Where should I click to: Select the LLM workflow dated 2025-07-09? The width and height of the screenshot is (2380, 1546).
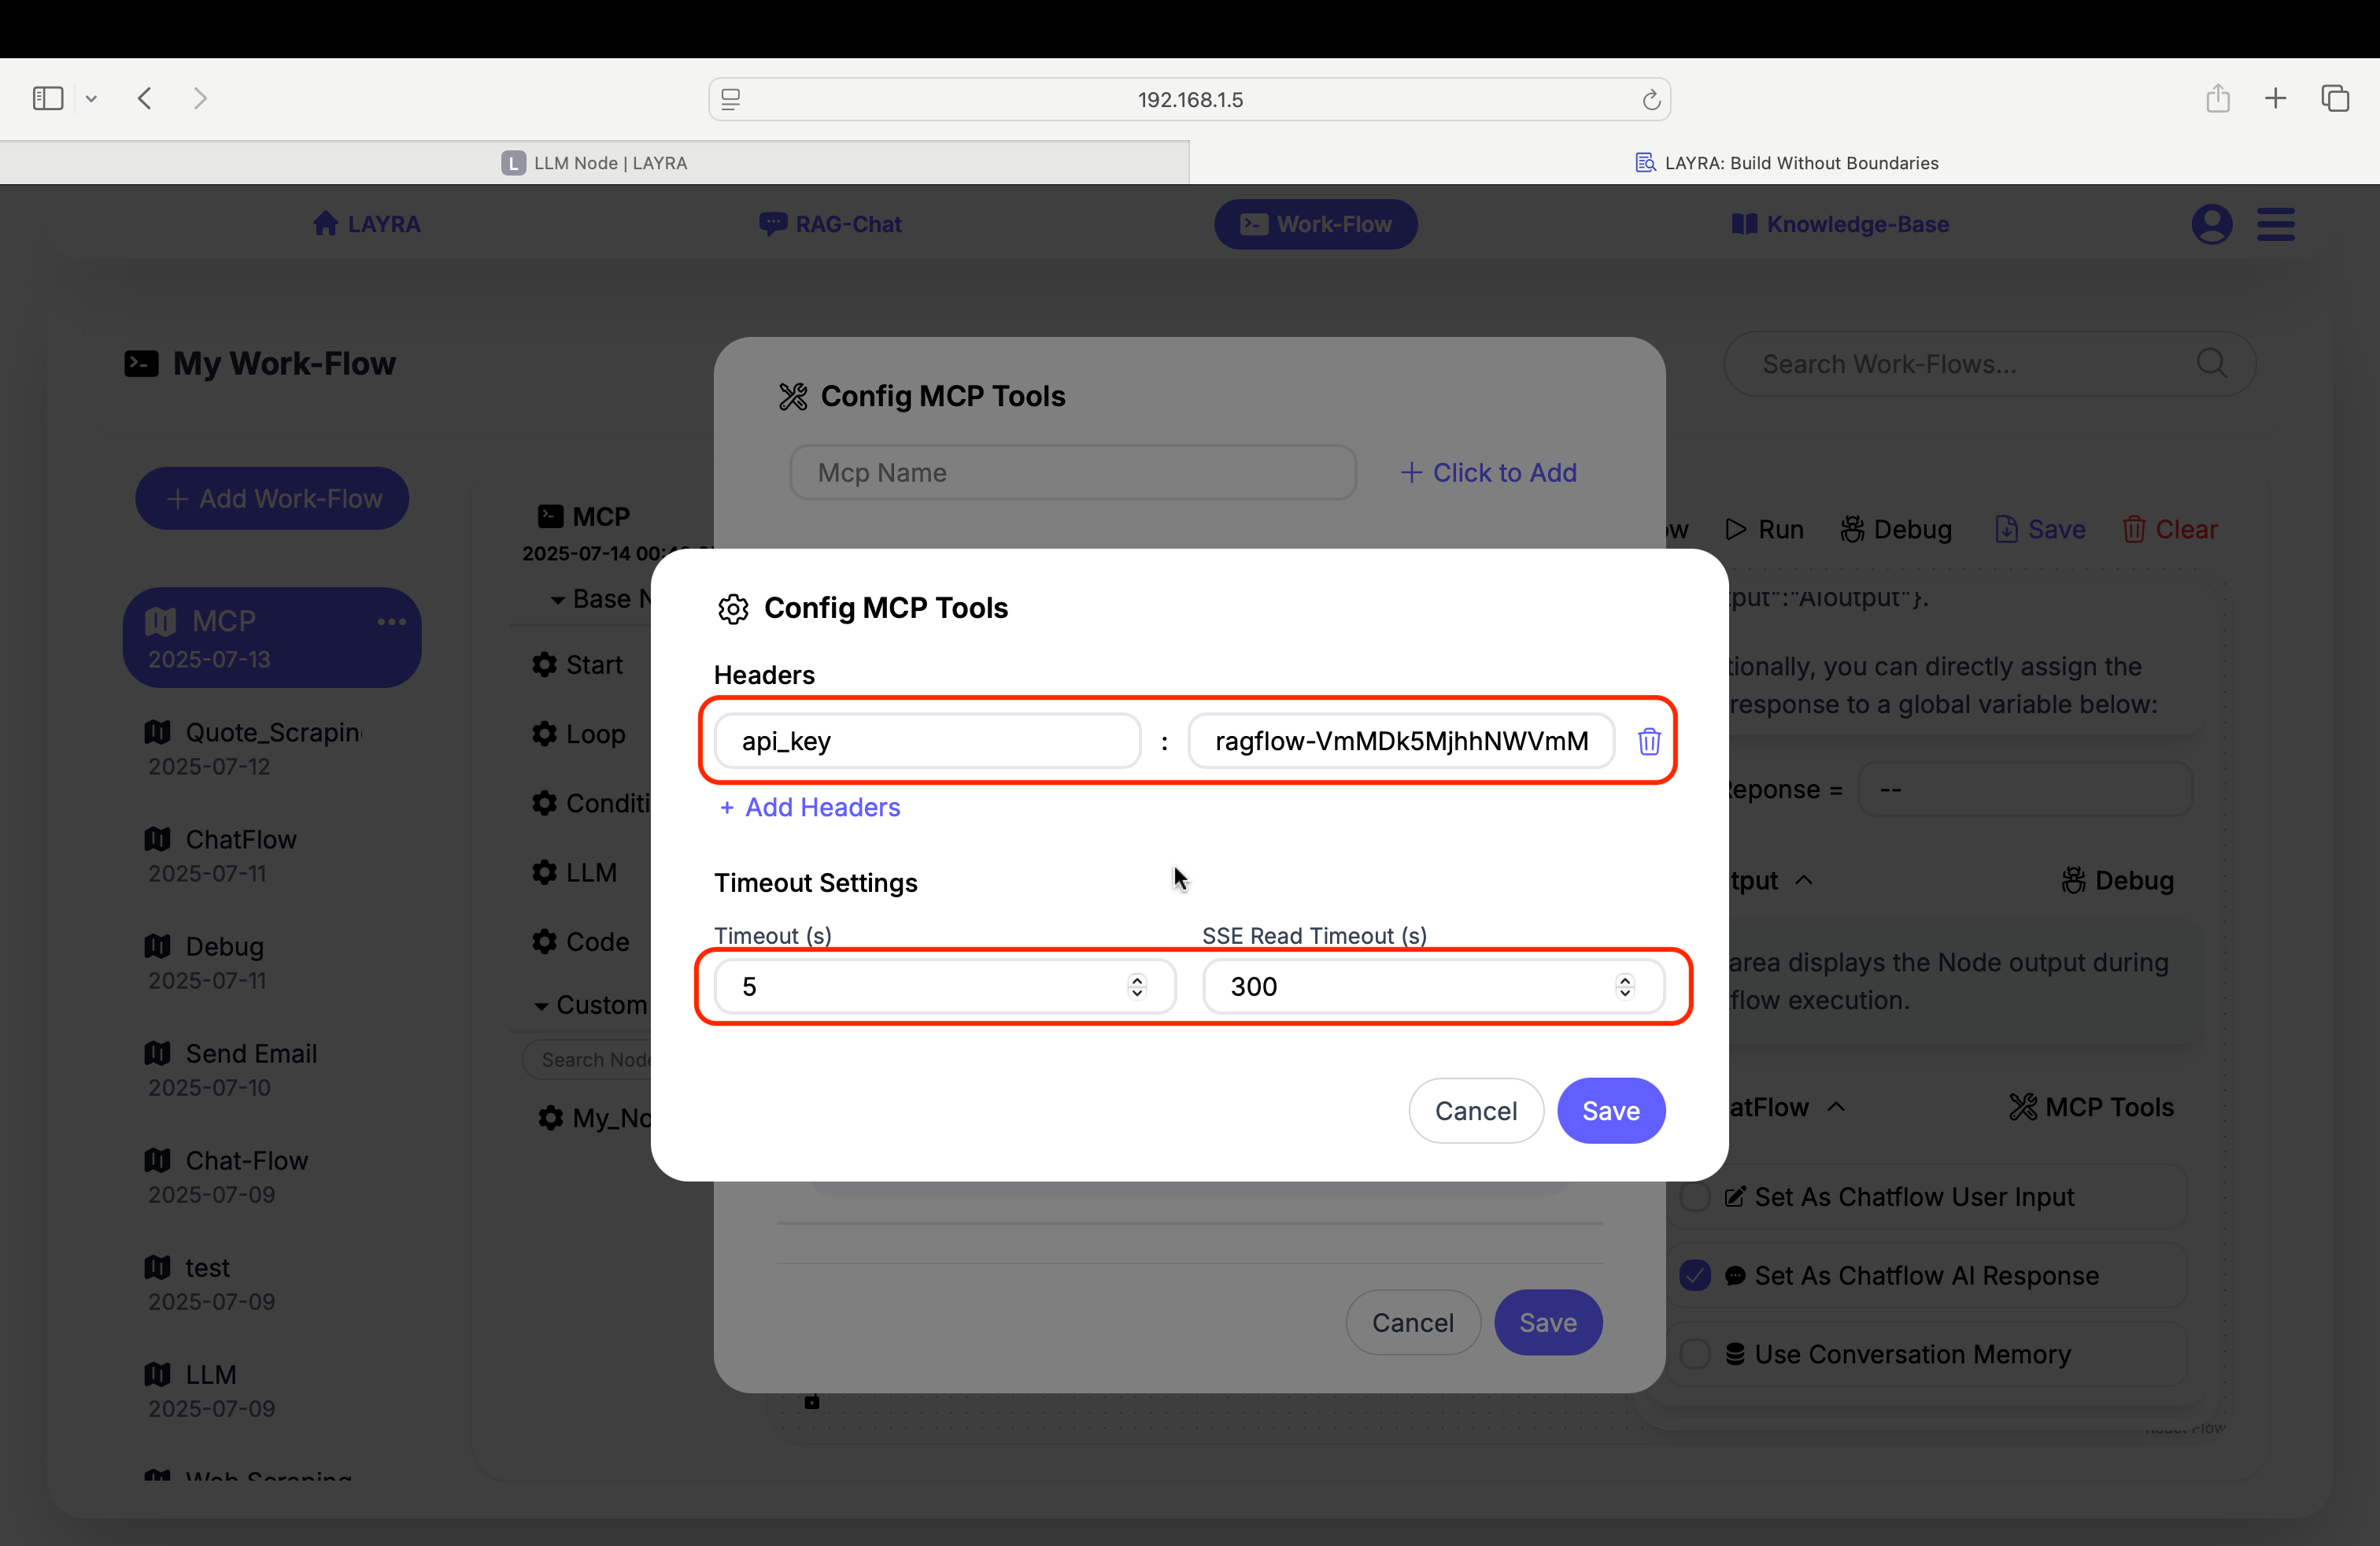272,1390
